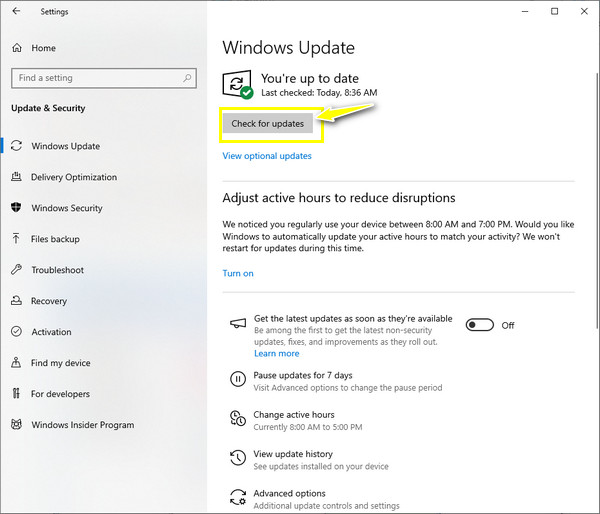
Task: Click 'Currently 8:00 AM to 5:00 PM' text
Action: pyautogui.click(x=308, y=427)
